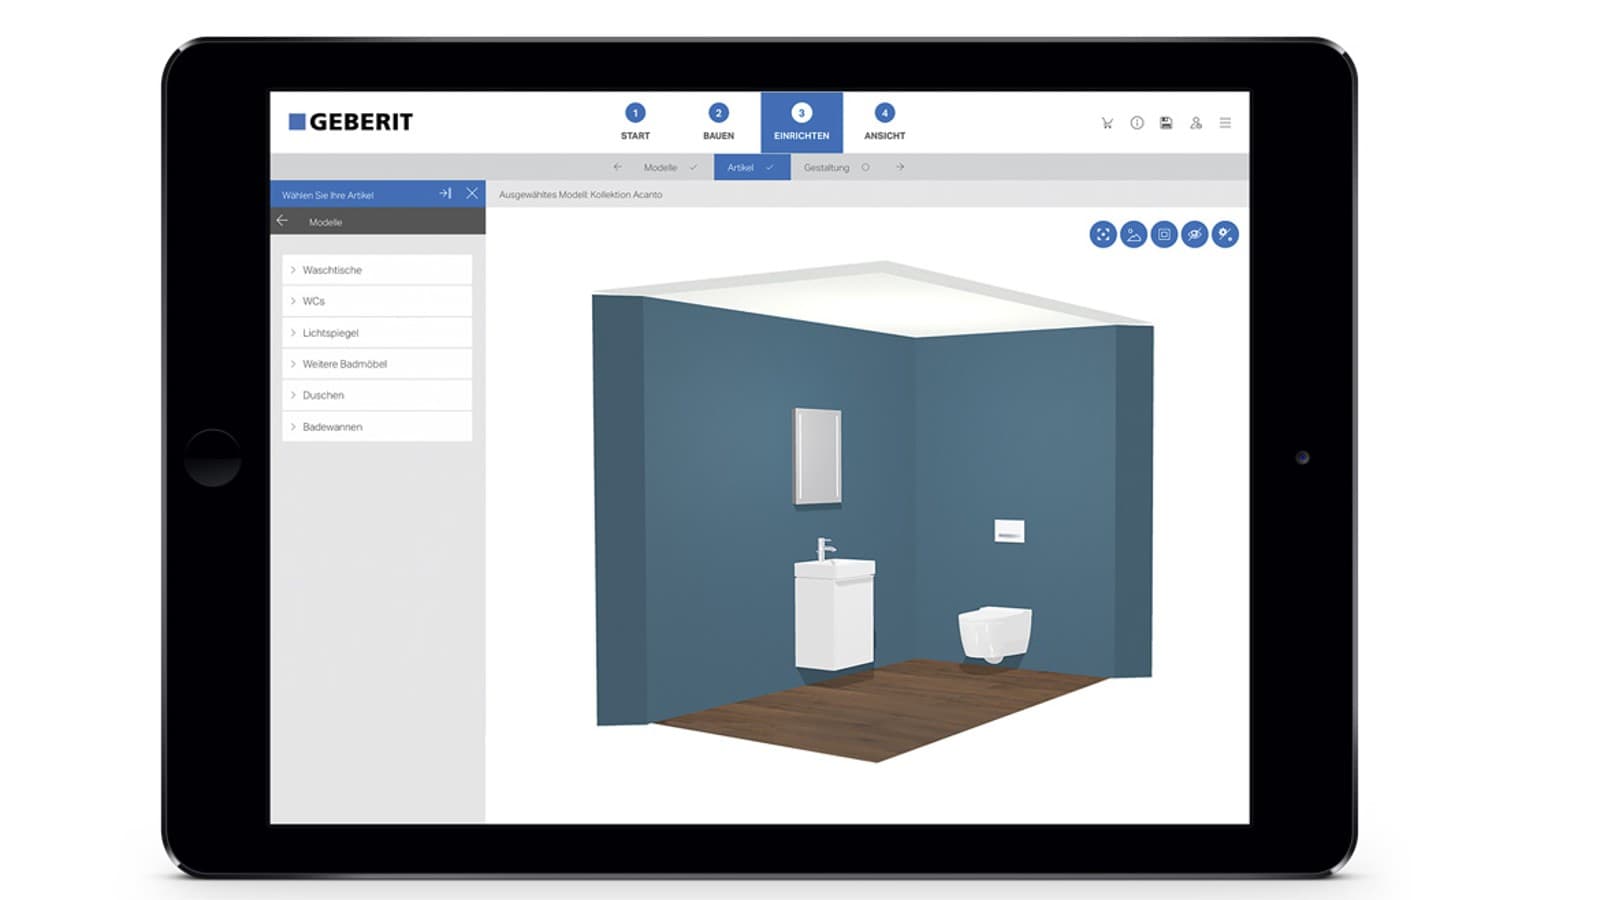Click the GEBERIT logo
Screen dimensions: 1600x900
(x=351, y=122)
